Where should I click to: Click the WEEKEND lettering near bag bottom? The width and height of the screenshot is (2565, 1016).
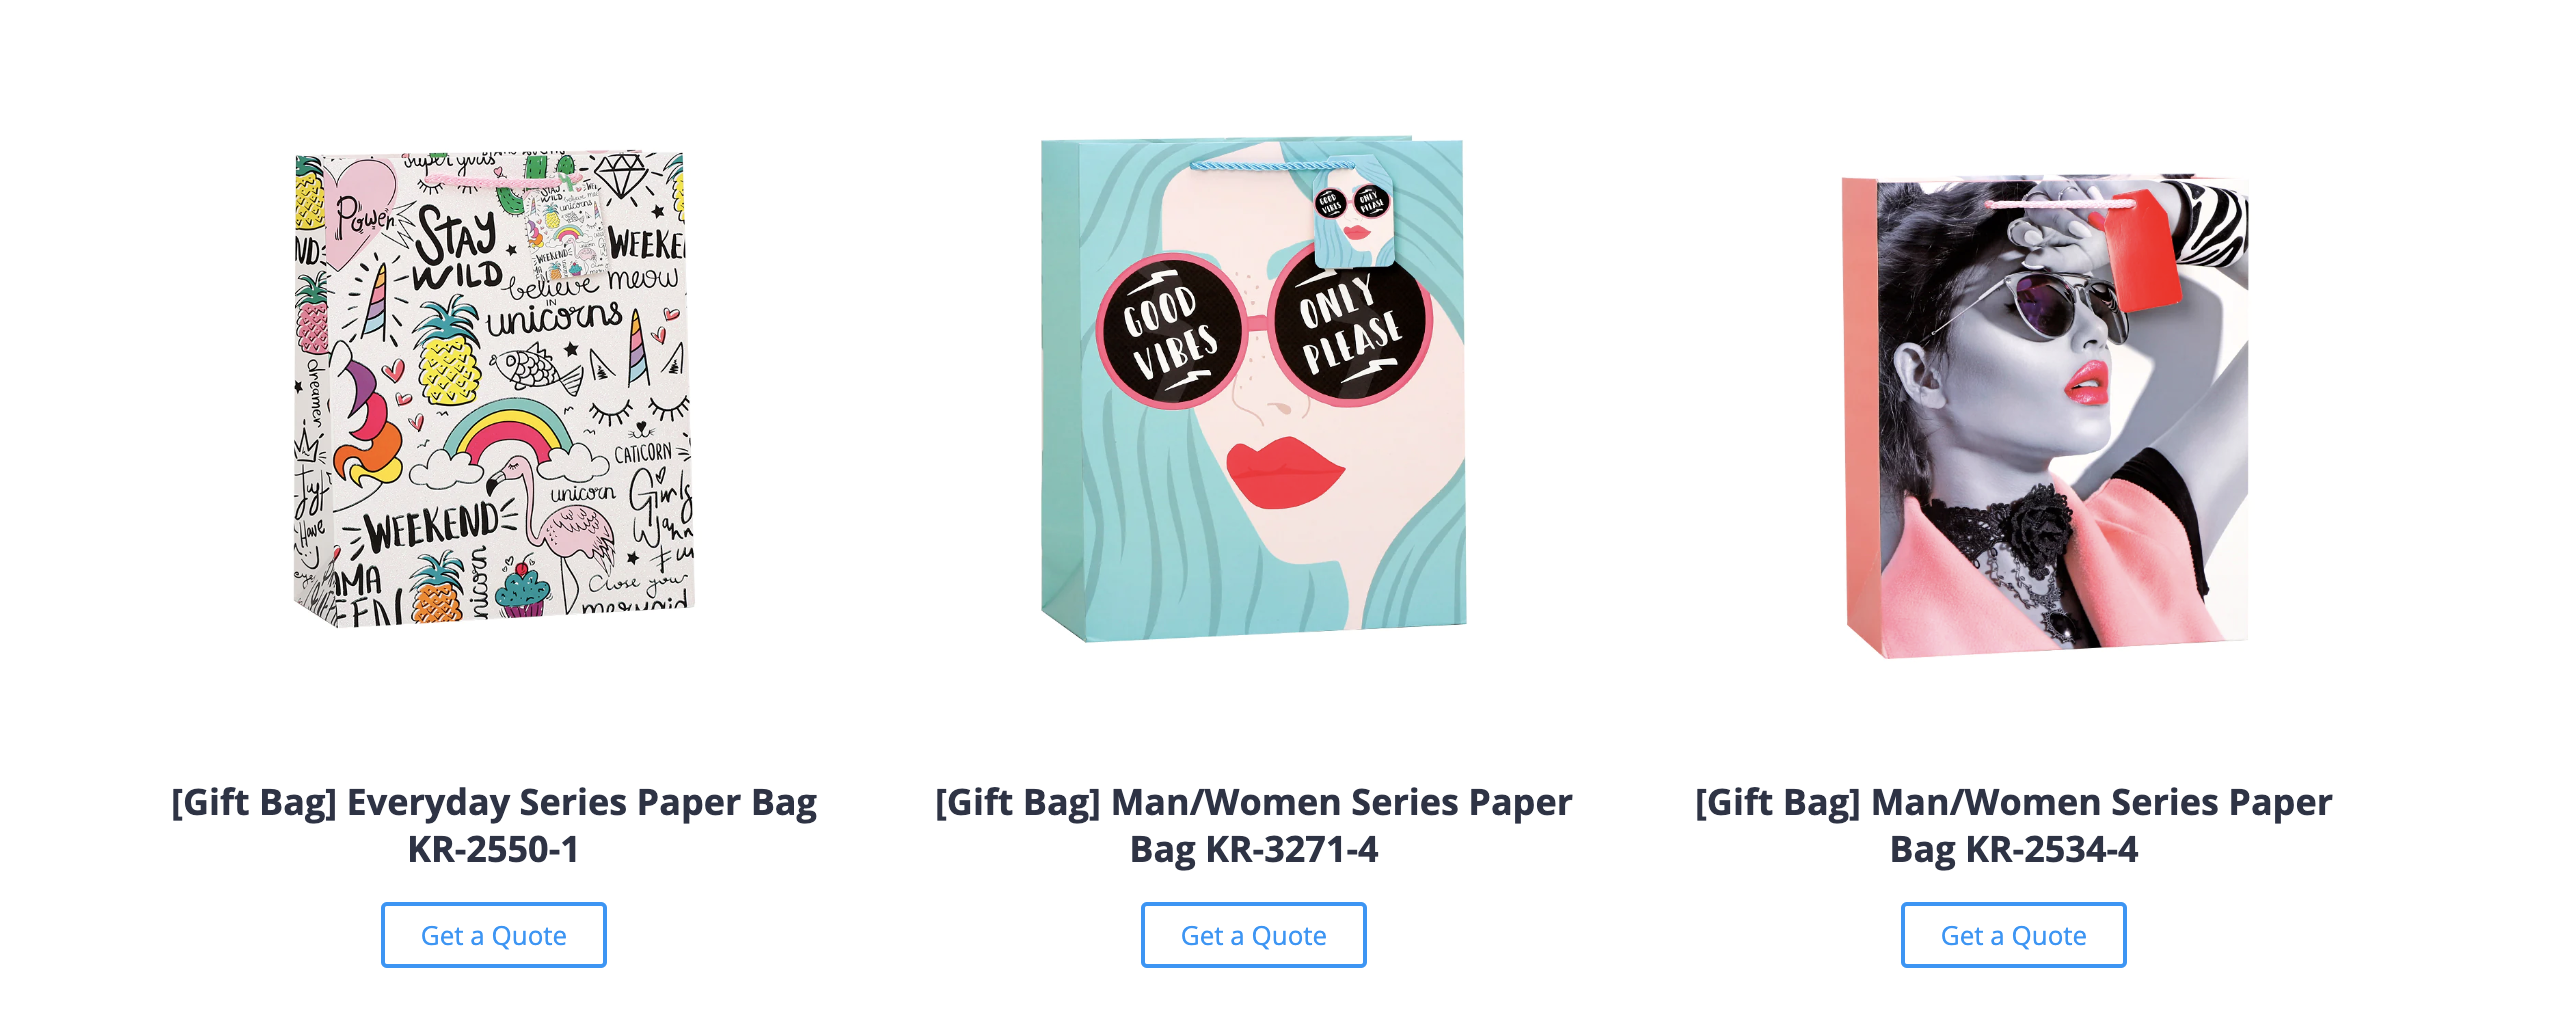[432, 527]
